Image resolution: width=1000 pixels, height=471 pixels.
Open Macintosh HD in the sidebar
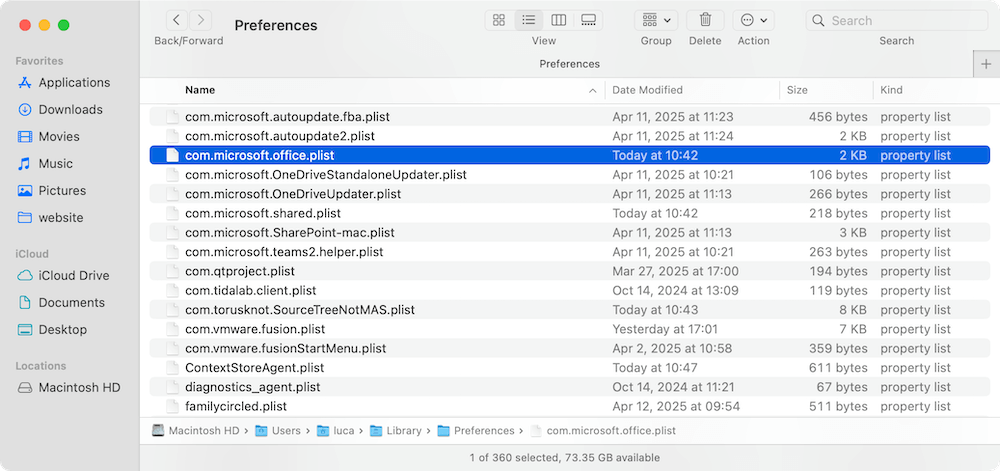pyautogui.click(x=68, y=388)
